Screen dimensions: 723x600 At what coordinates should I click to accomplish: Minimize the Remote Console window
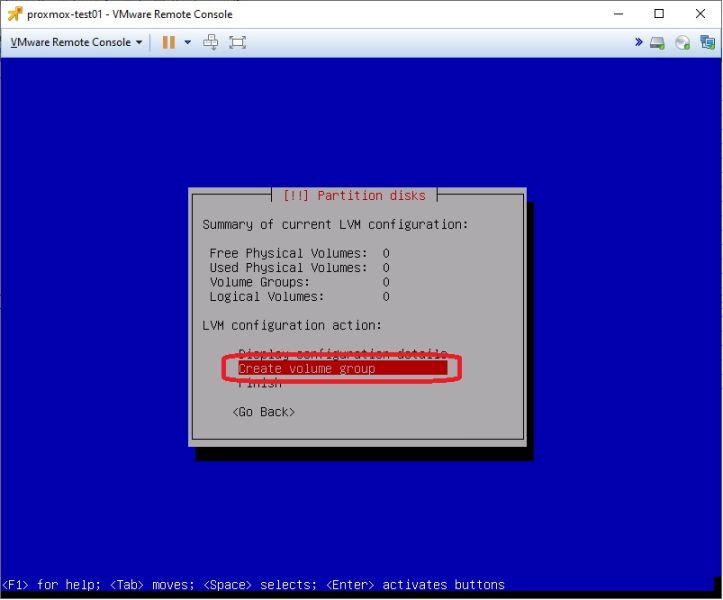click(x=618, y=14)
